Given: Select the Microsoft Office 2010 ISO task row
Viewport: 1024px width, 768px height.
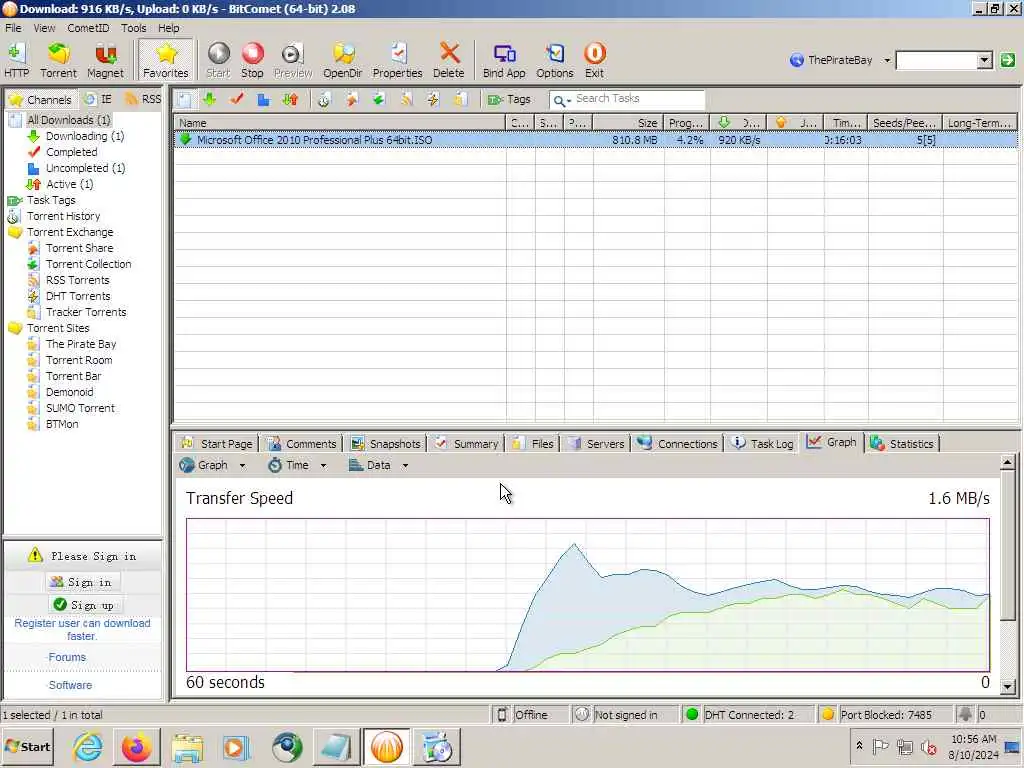Looking at the screenshot, I should coord(595,140).
